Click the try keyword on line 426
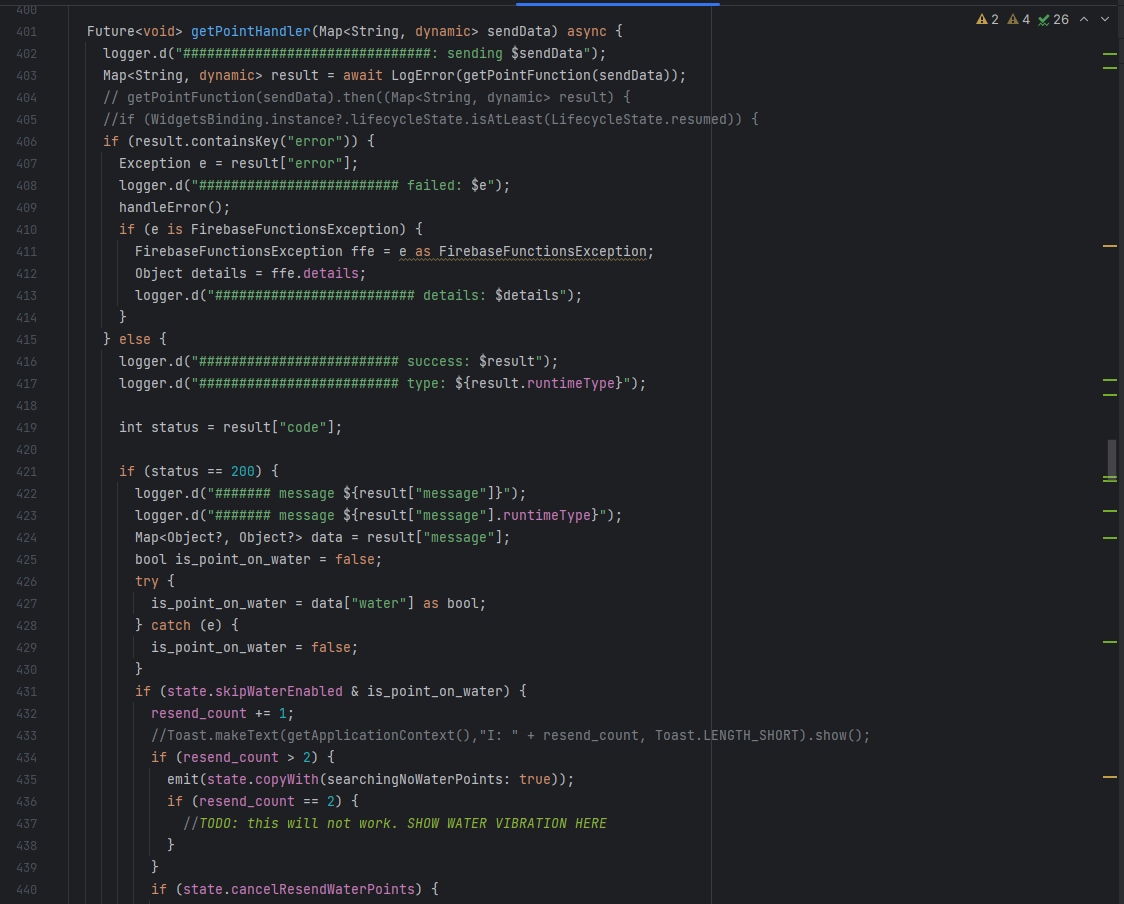This screenshot has width=1124, height=904. tap(147, 581)
